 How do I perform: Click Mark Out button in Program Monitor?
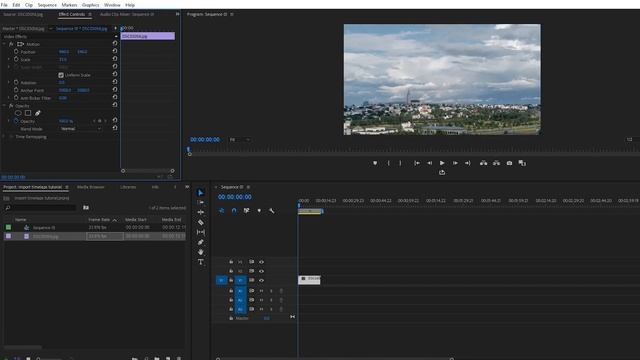click(x=400, y=163)
